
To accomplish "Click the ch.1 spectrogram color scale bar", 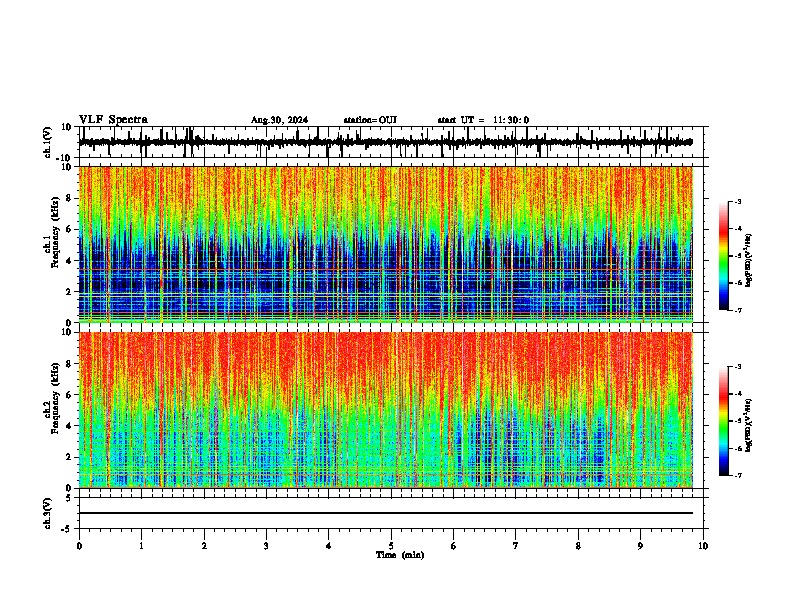I will point(724,256).
